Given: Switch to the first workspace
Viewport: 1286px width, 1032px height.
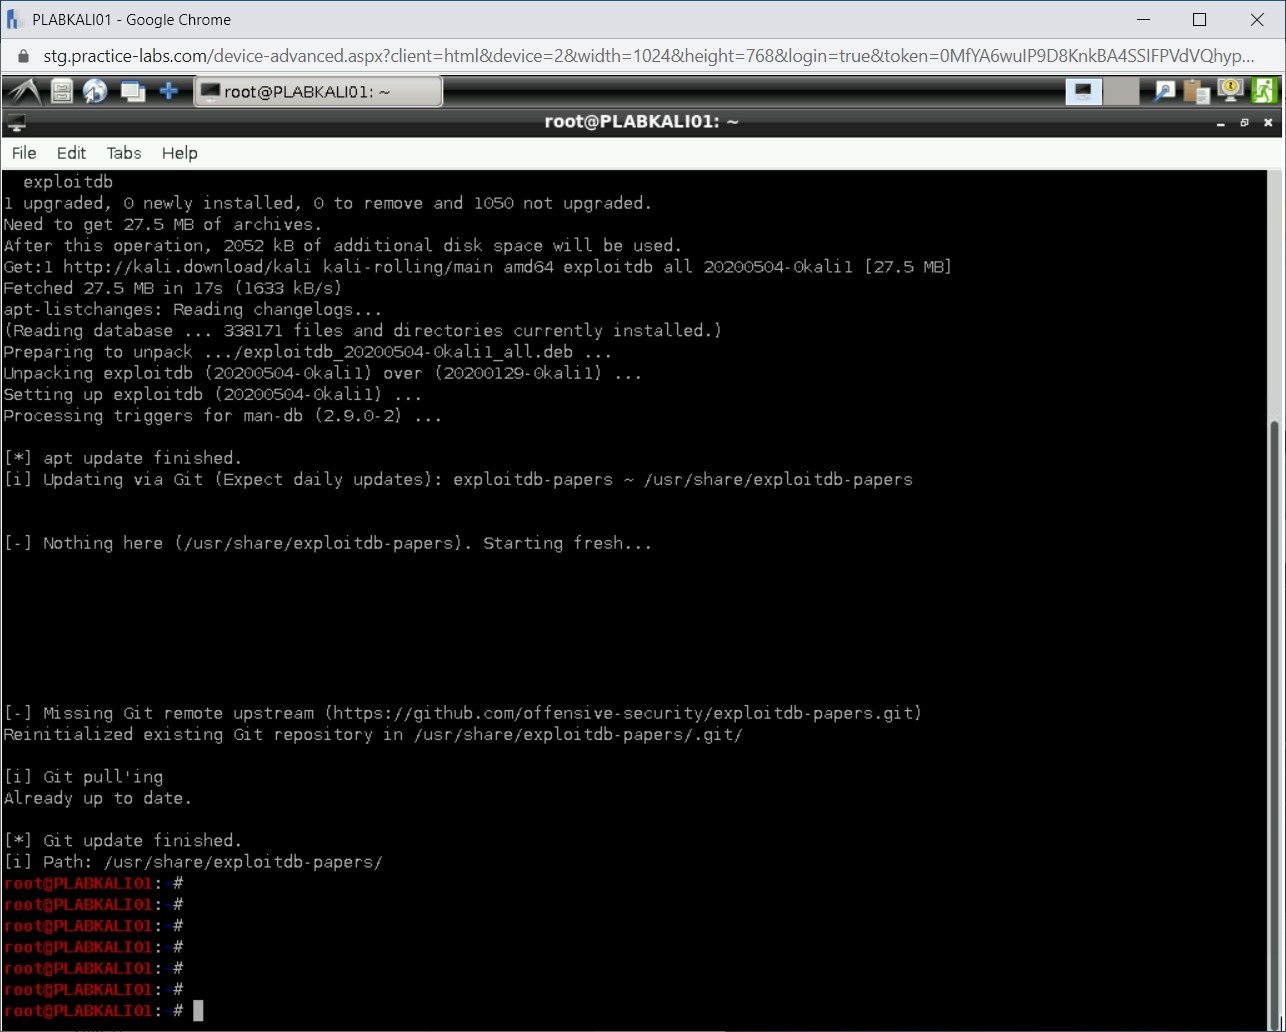Looking at the screenshot, I should pos(1083,92).
